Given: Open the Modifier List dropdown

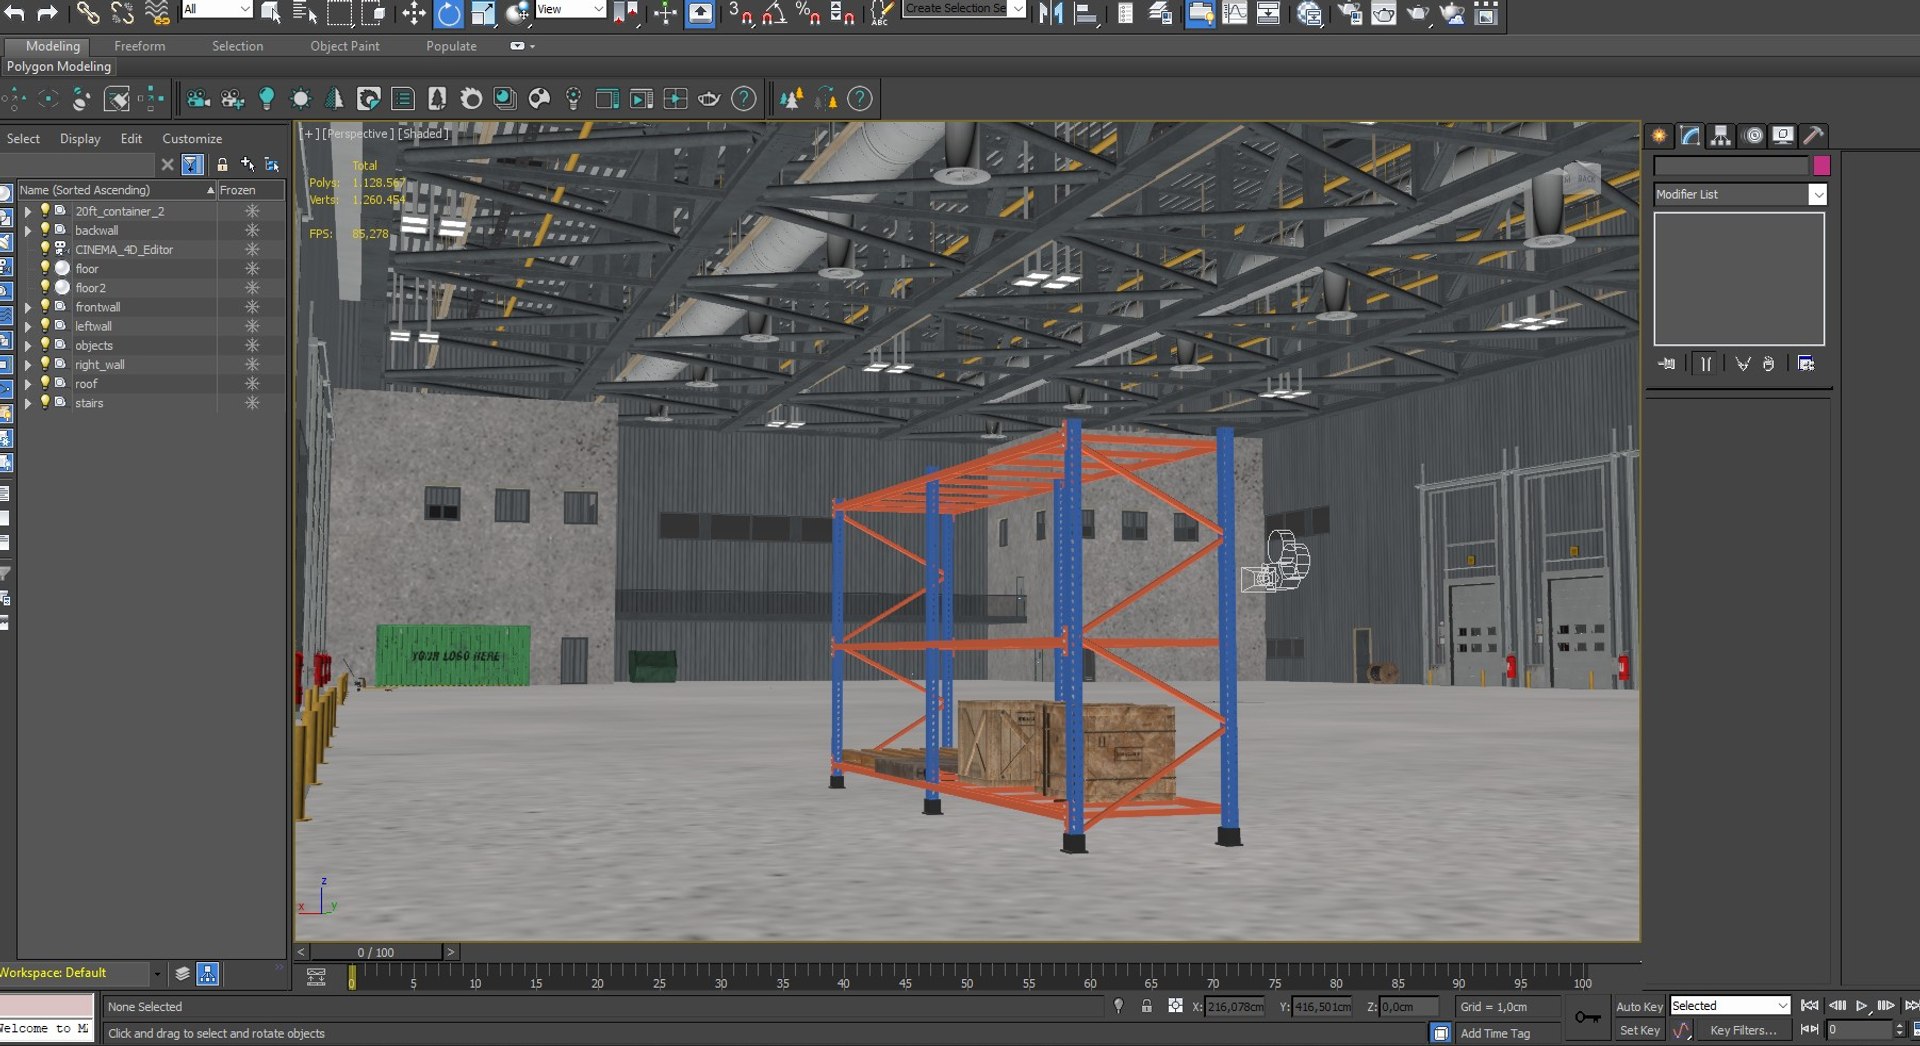Looking at the screenshot, I should coord(1740,194).
